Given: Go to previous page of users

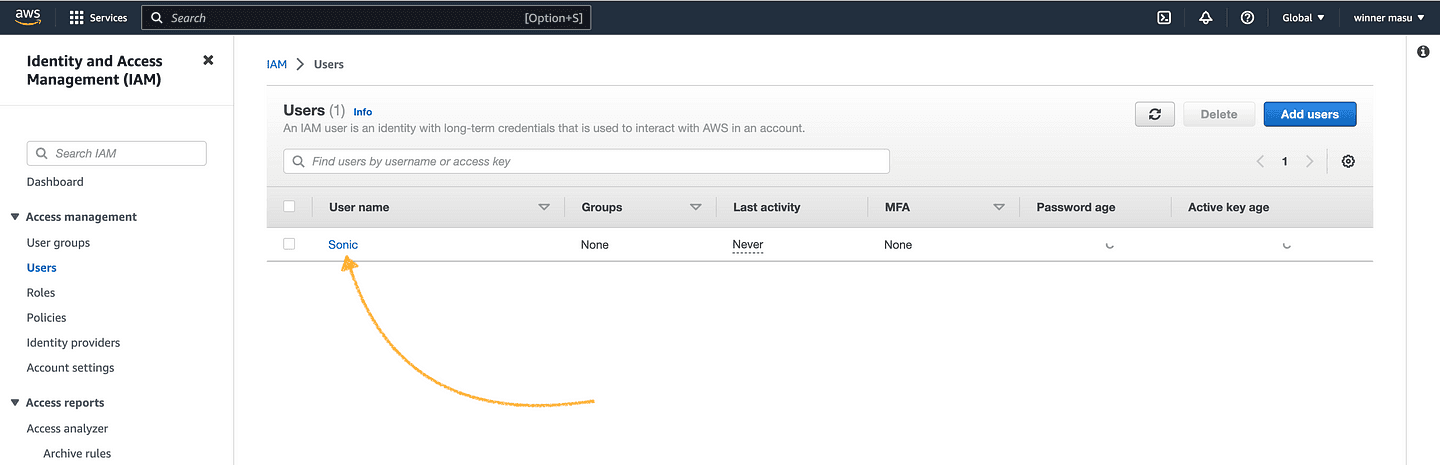Looking at the screenshot, I should click(x=1260, y=161).
